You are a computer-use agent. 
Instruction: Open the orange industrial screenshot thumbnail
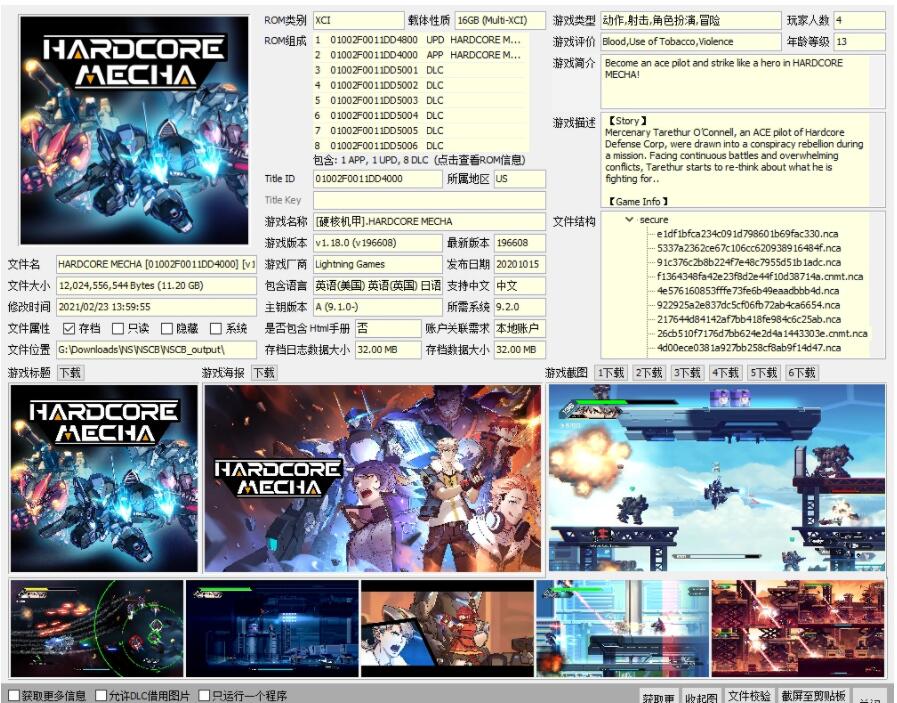point(798,628)
